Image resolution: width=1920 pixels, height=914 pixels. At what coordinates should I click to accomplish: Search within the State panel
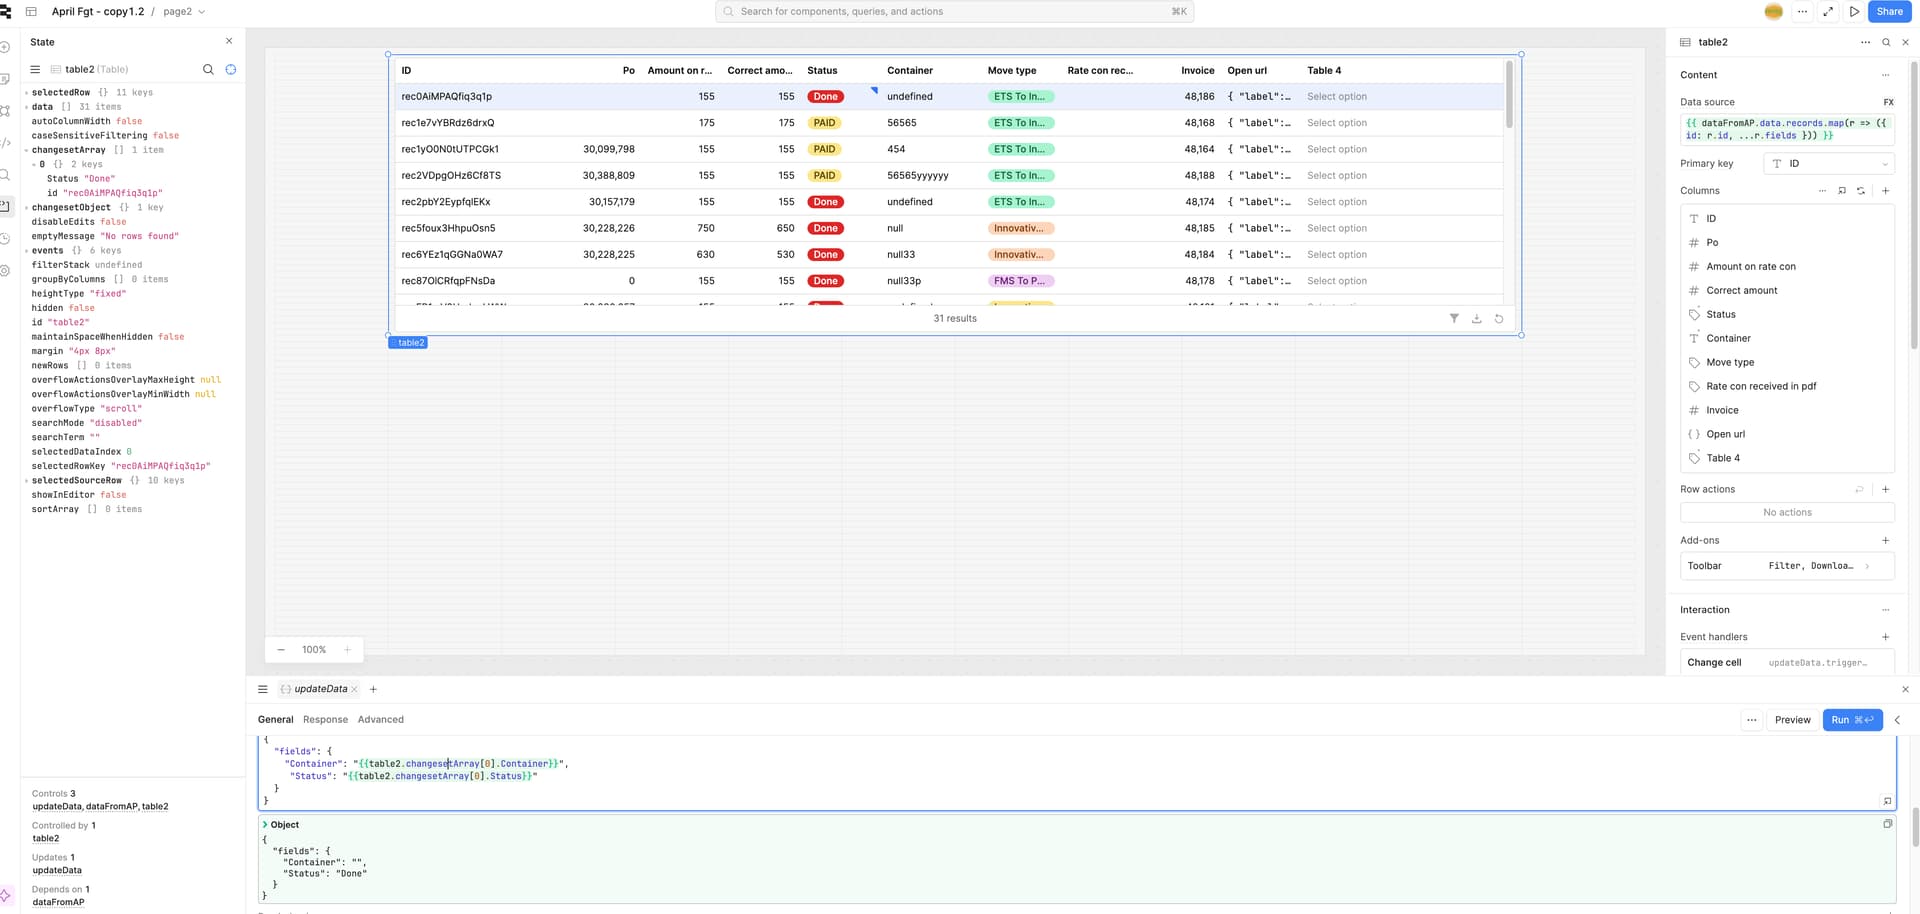[208, 69]
